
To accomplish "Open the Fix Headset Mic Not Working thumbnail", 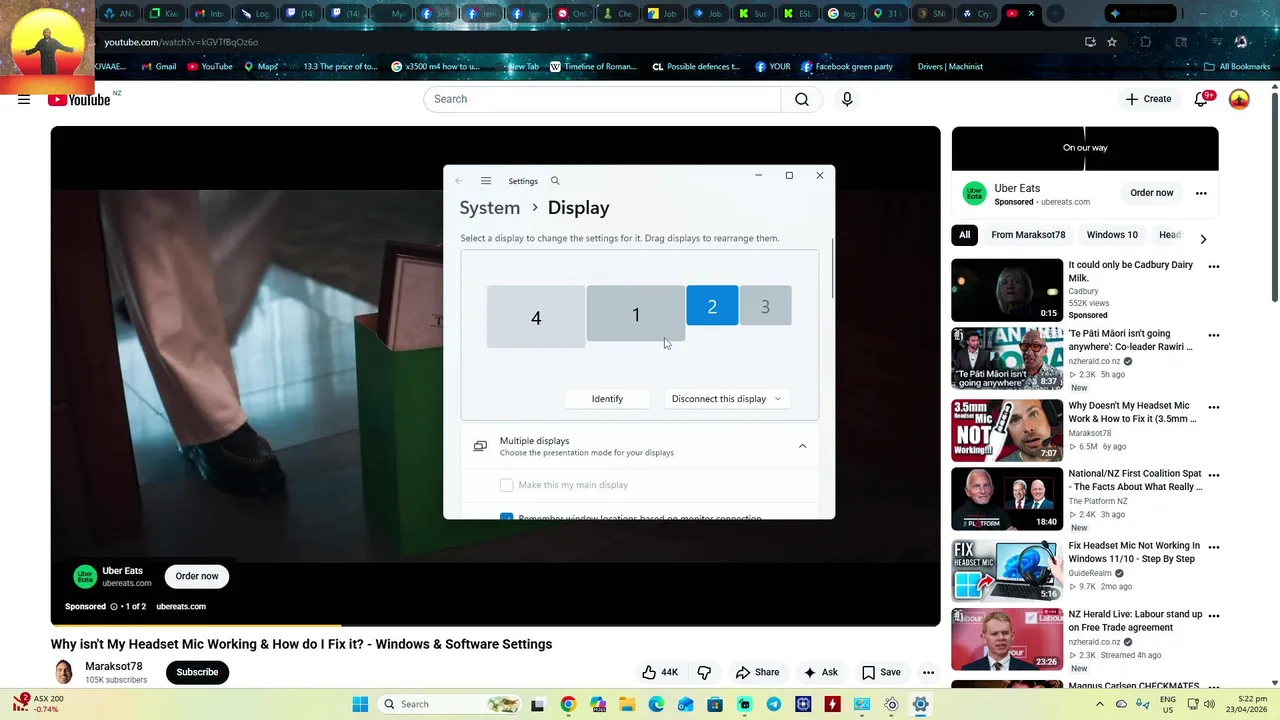I will 1007,571.
